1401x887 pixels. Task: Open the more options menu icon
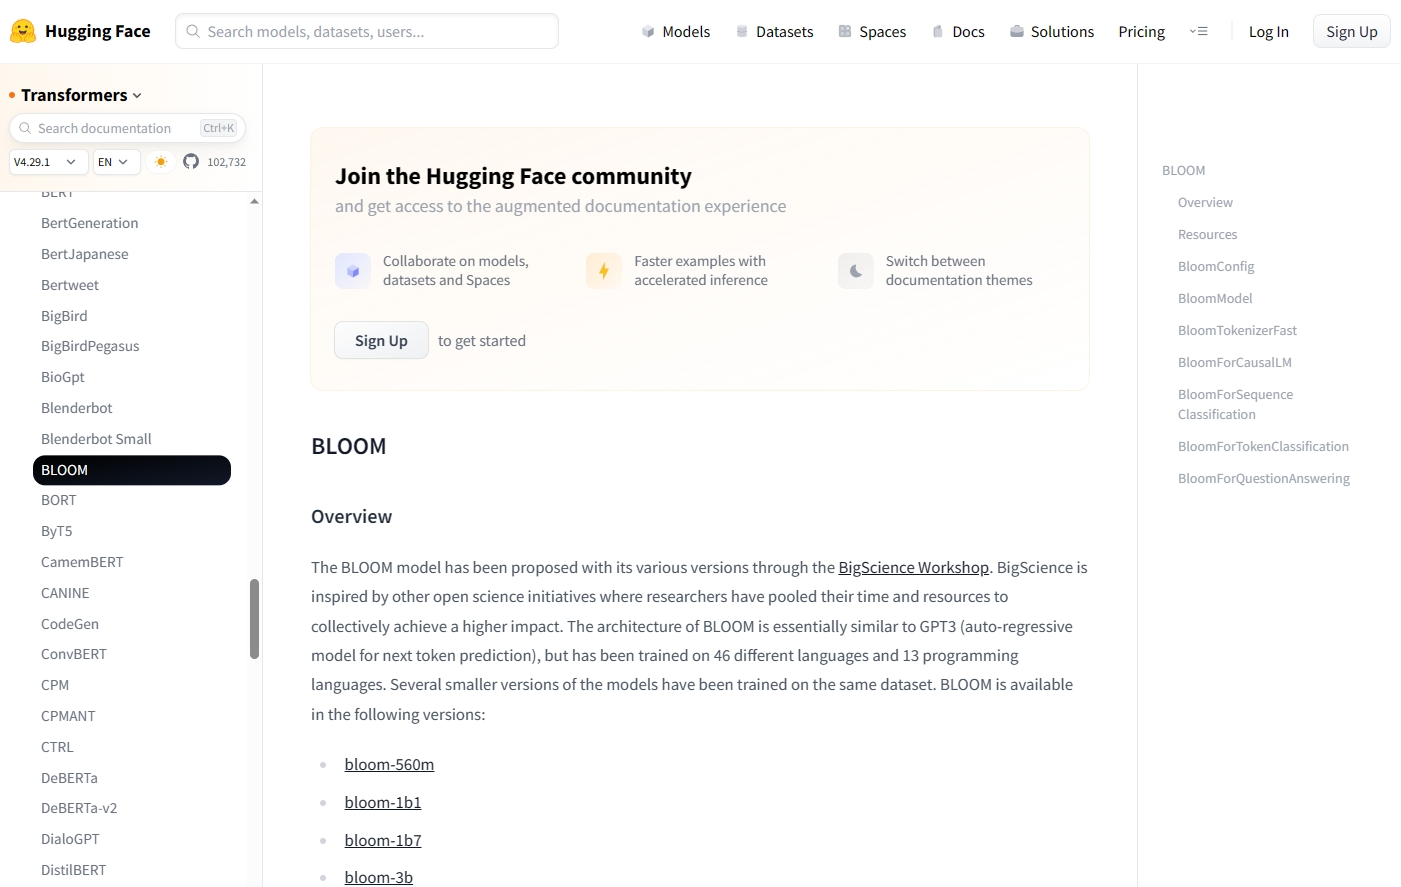1198,32
